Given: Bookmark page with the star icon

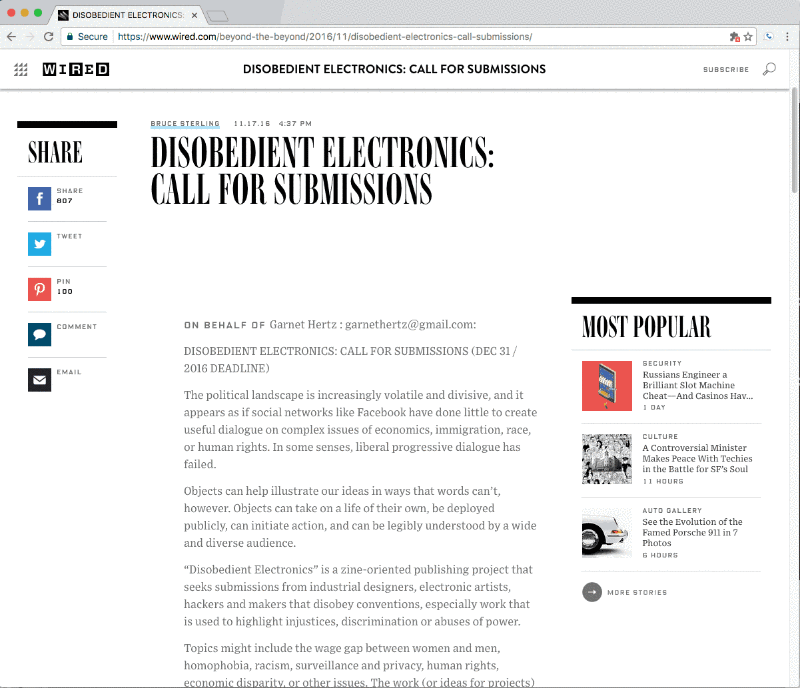Looking at the screenshot, I should [x=748, y=37].
